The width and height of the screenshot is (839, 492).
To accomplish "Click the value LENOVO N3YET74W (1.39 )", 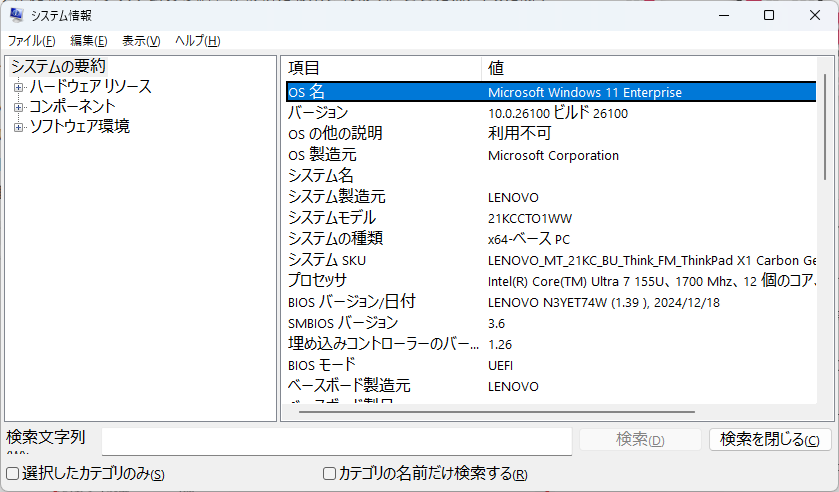I will tap(604, 302).
